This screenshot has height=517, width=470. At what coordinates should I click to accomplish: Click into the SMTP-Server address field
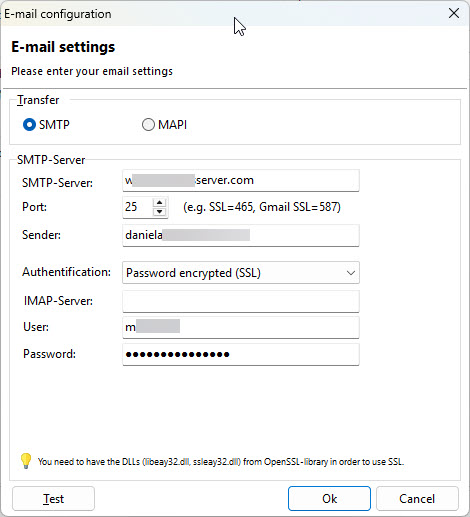(241, 180)
